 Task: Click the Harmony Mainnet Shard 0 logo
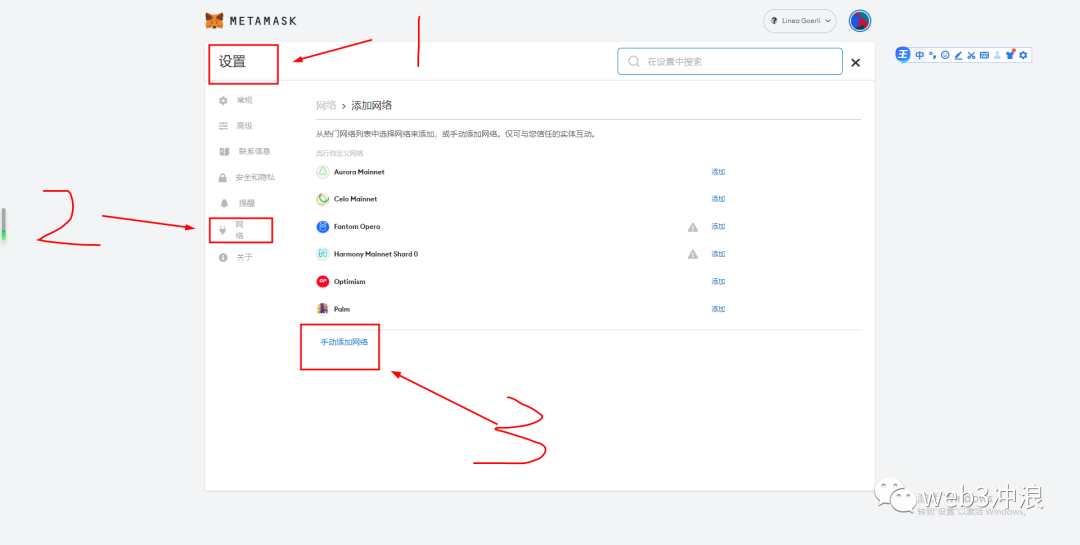click(322, 254)
